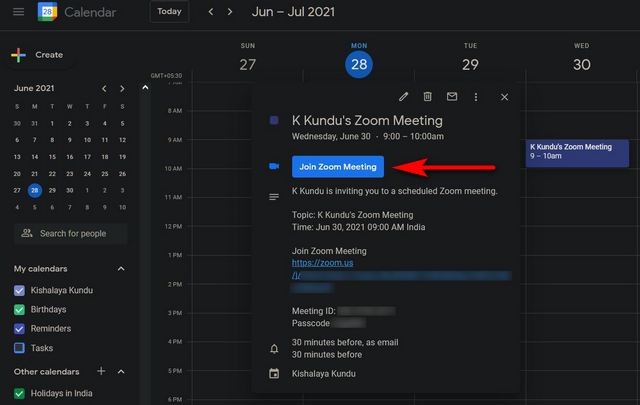Enable the Tasks calendar checkbox
Screen dimensions: 640x405
pos(19,348)
